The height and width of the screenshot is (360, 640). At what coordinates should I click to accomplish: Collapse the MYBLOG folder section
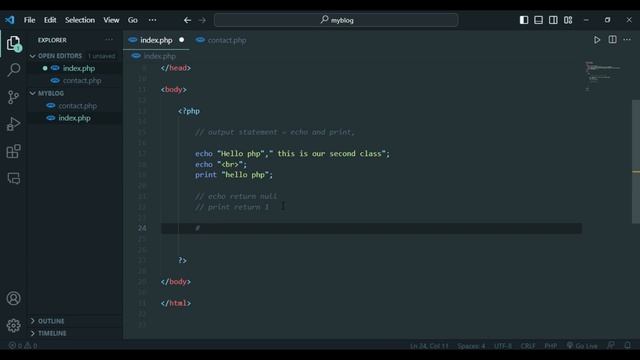(51, 93)
